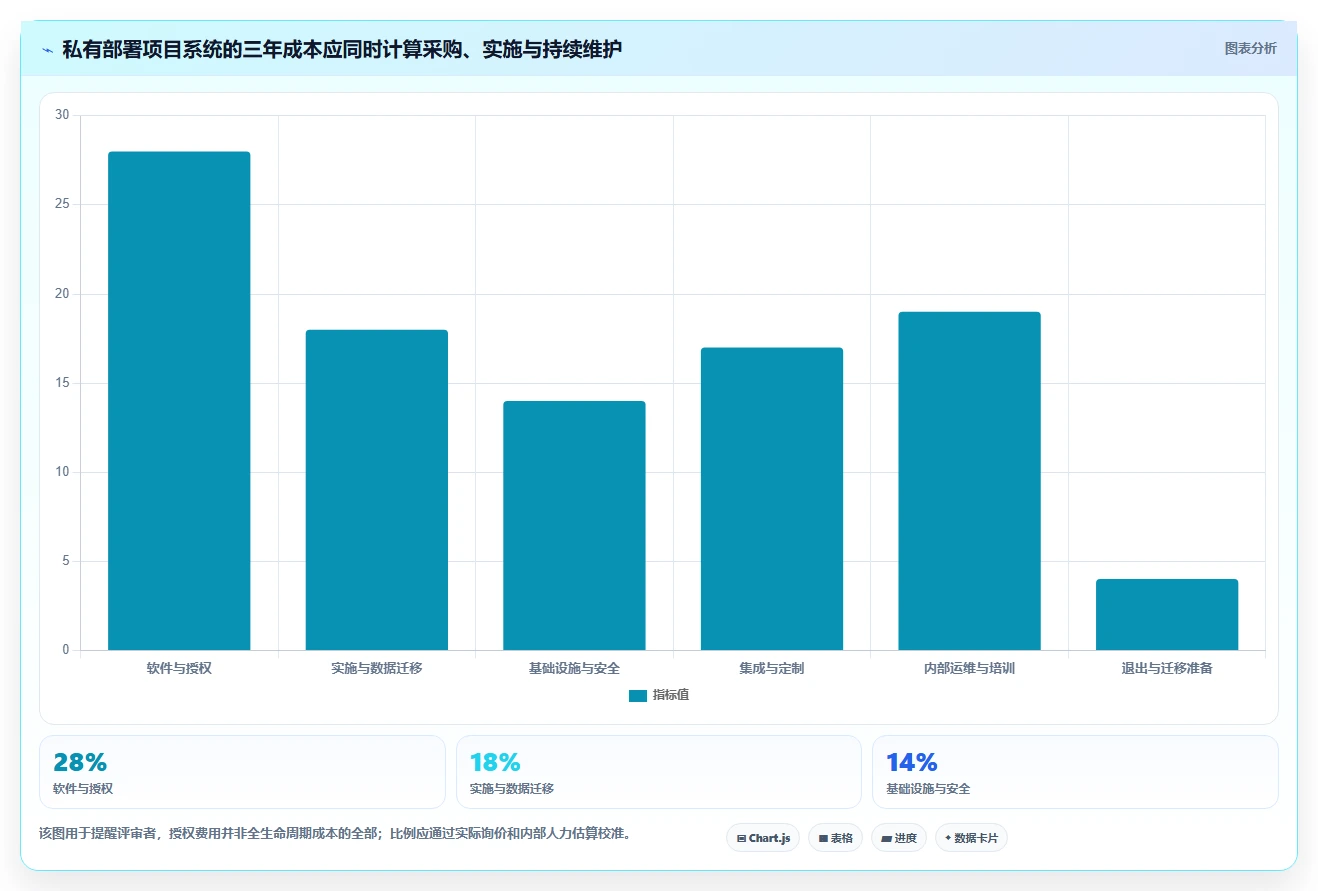
Task: Click the 集成与定制 bar in chart
Action: point(772,499)
